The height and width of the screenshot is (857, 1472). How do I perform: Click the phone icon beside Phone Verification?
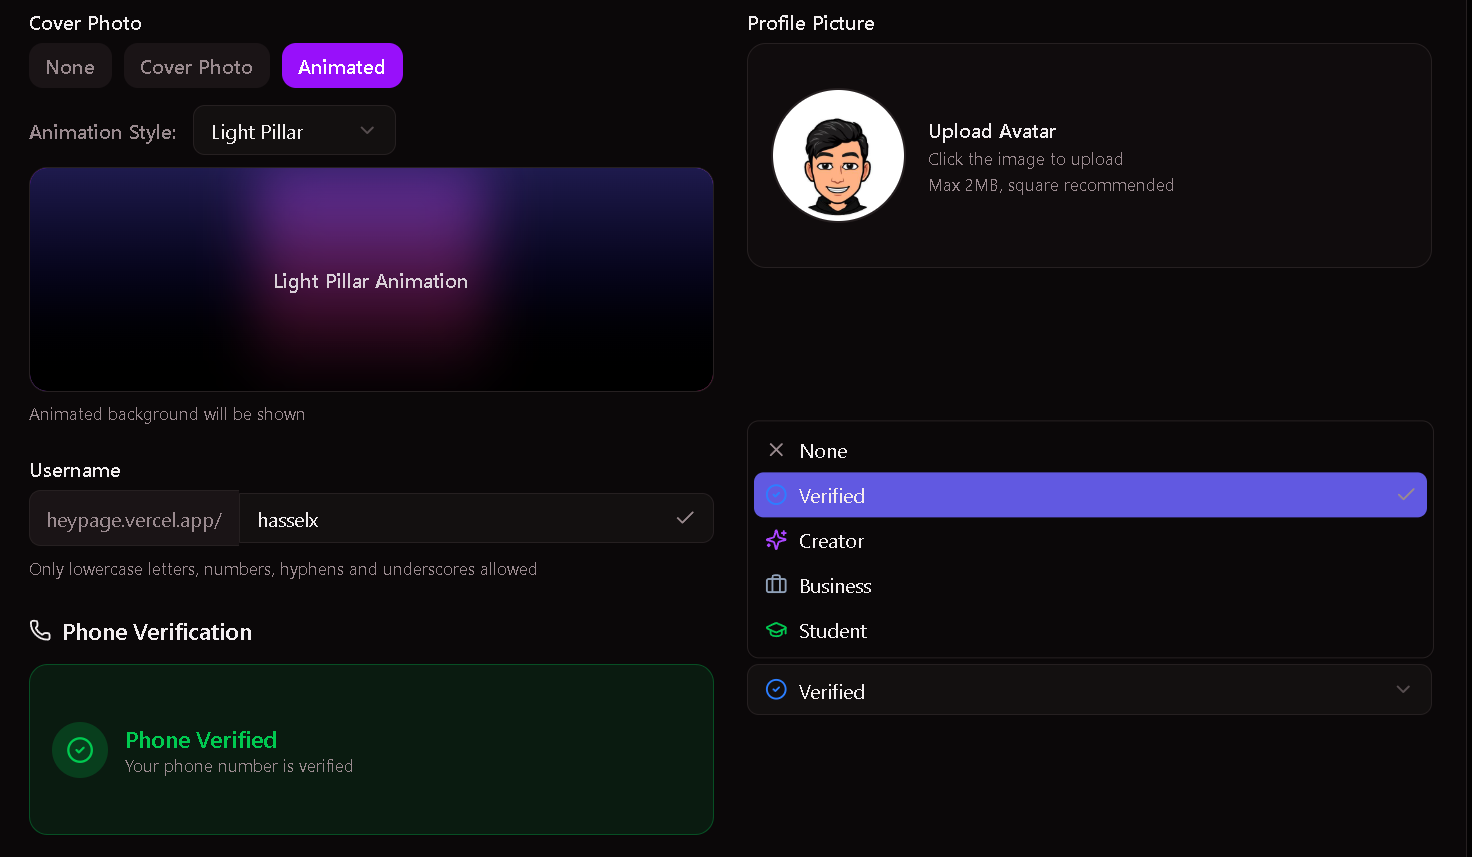[40, 631]
